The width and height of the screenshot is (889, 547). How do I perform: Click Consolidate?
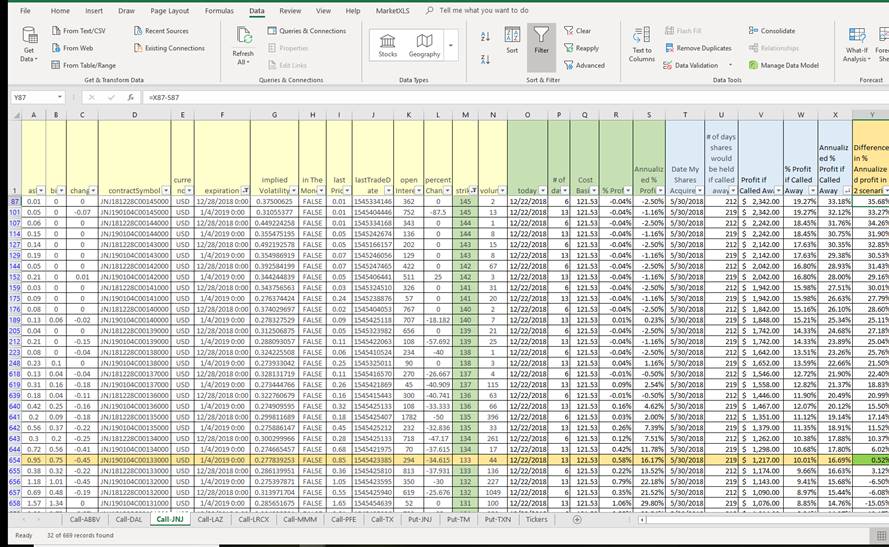point(772,31)
